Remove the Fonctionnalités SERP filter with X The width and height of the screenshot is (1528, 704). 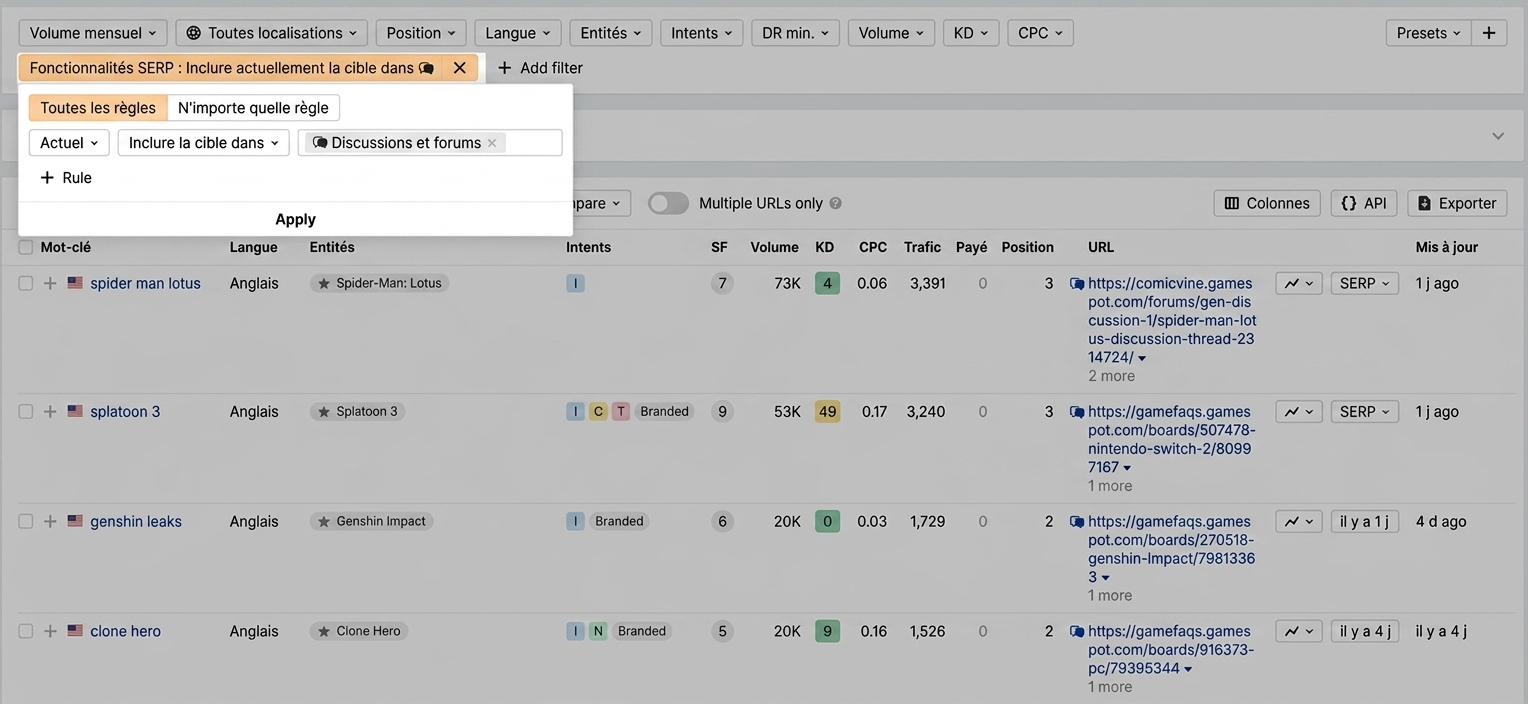point(459,68)
